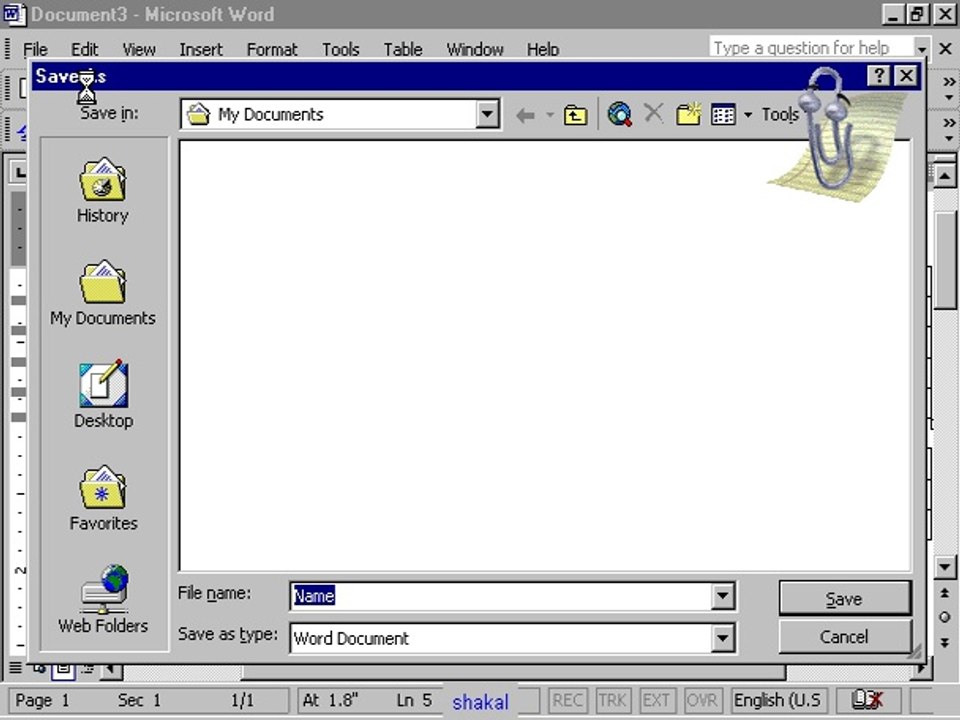Screen dimensions: 960x720
Task: Click the Save button
Action: click(844, 598)
